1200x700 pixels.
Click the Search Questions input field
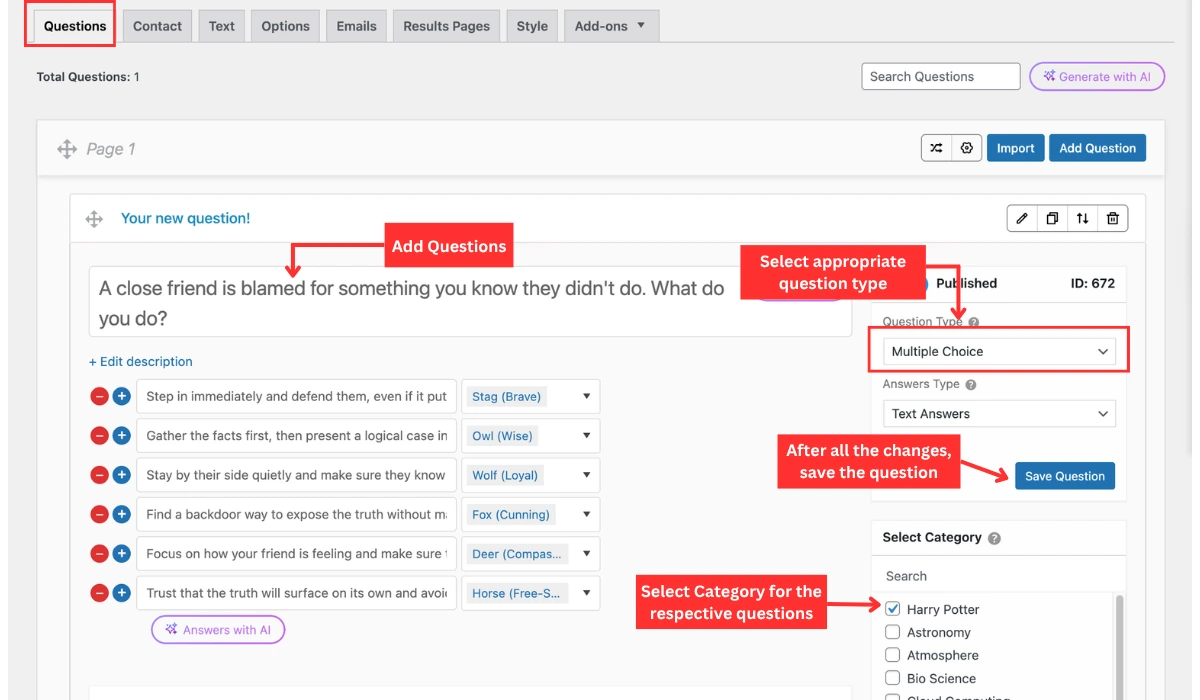tap(940, 77)
